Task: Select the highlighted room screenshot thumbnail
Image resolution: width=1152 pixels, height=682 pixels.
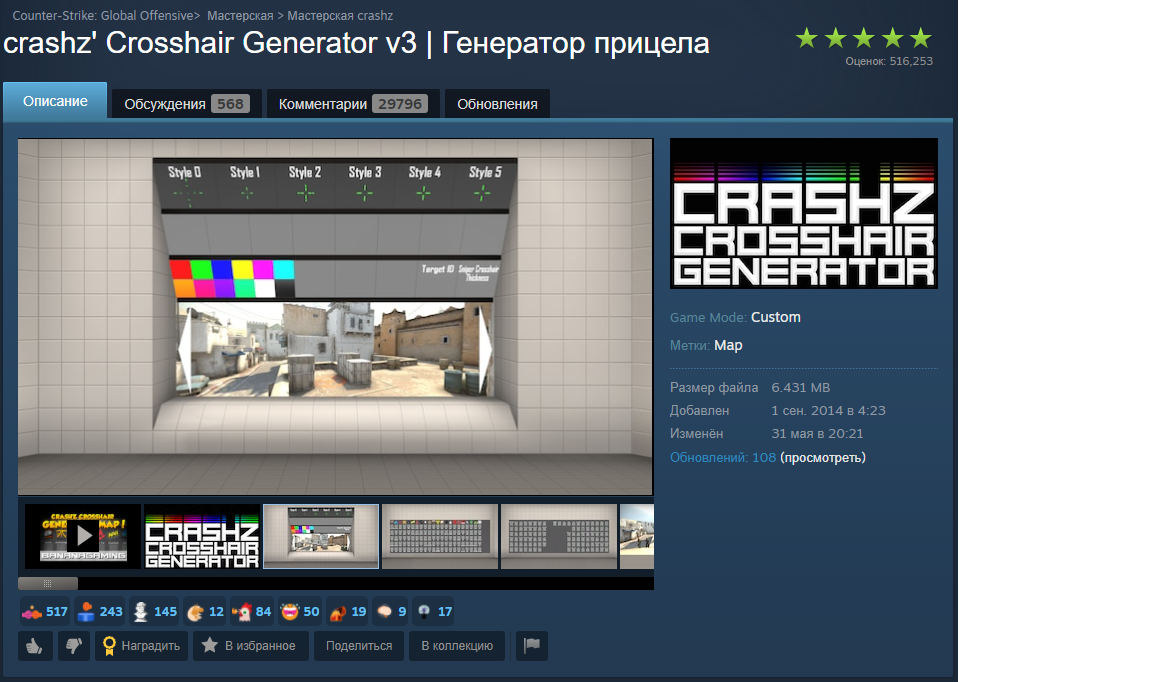Action: click(321, 536)
